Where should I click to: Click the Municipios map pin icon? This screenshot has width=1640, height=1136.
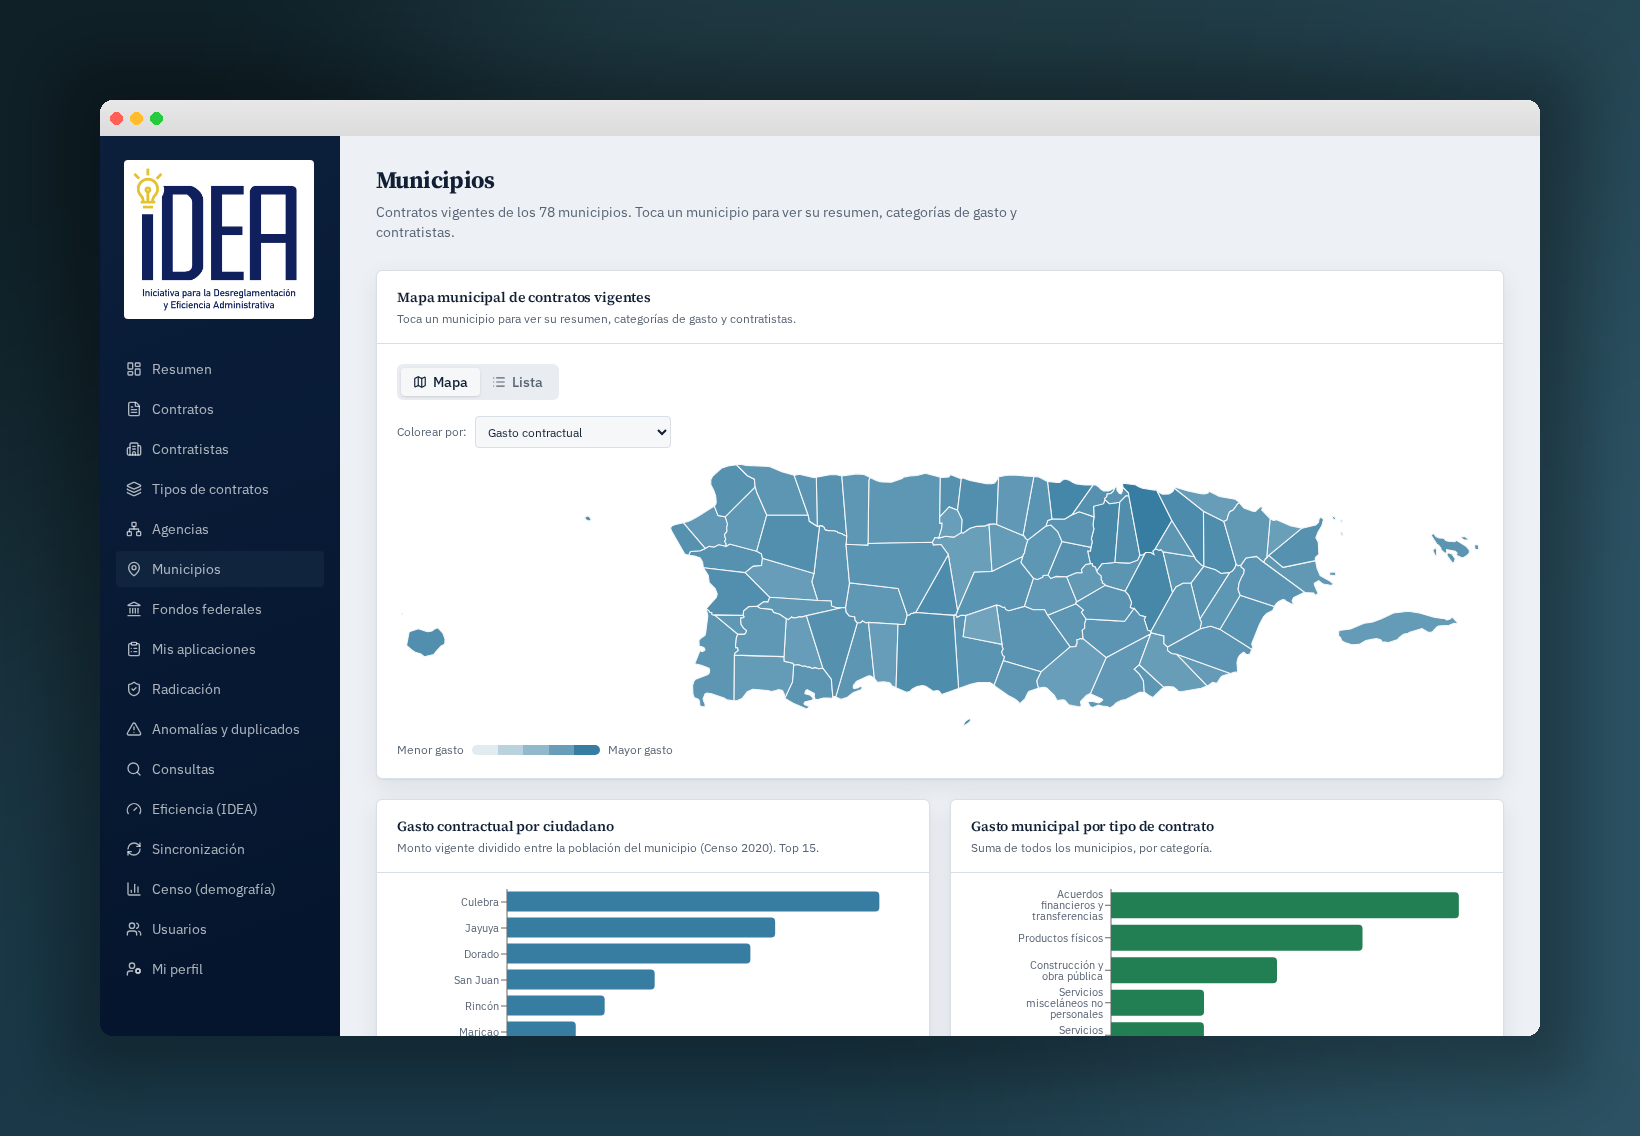pos(134,569)
